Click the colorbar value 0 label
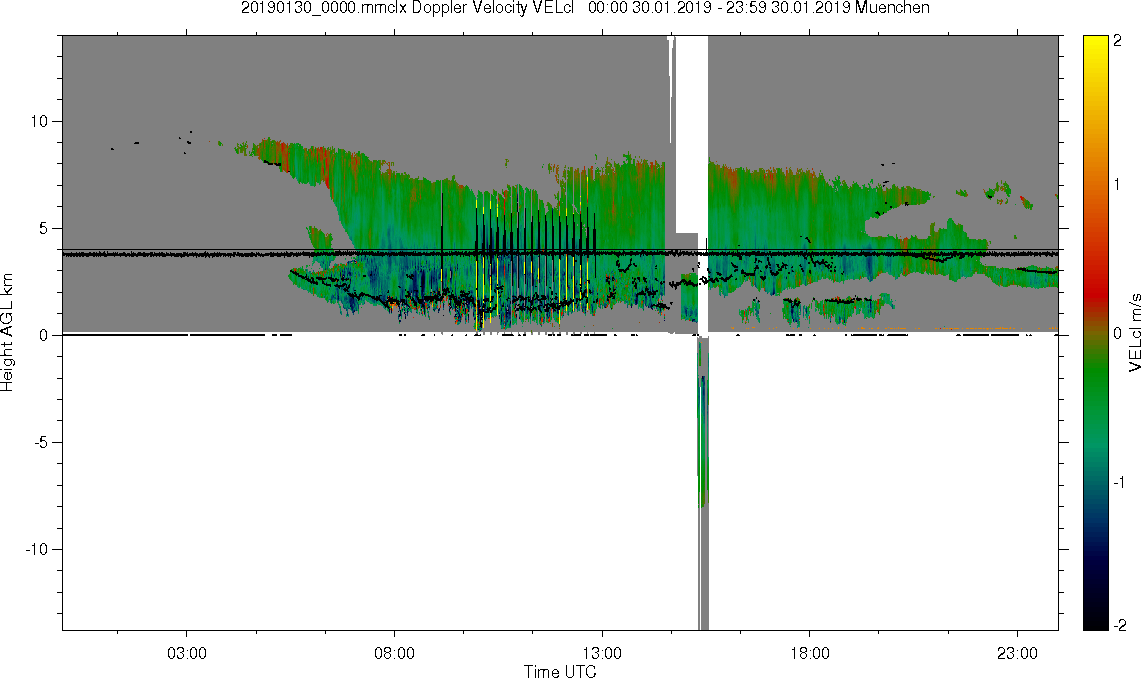 1118,333
